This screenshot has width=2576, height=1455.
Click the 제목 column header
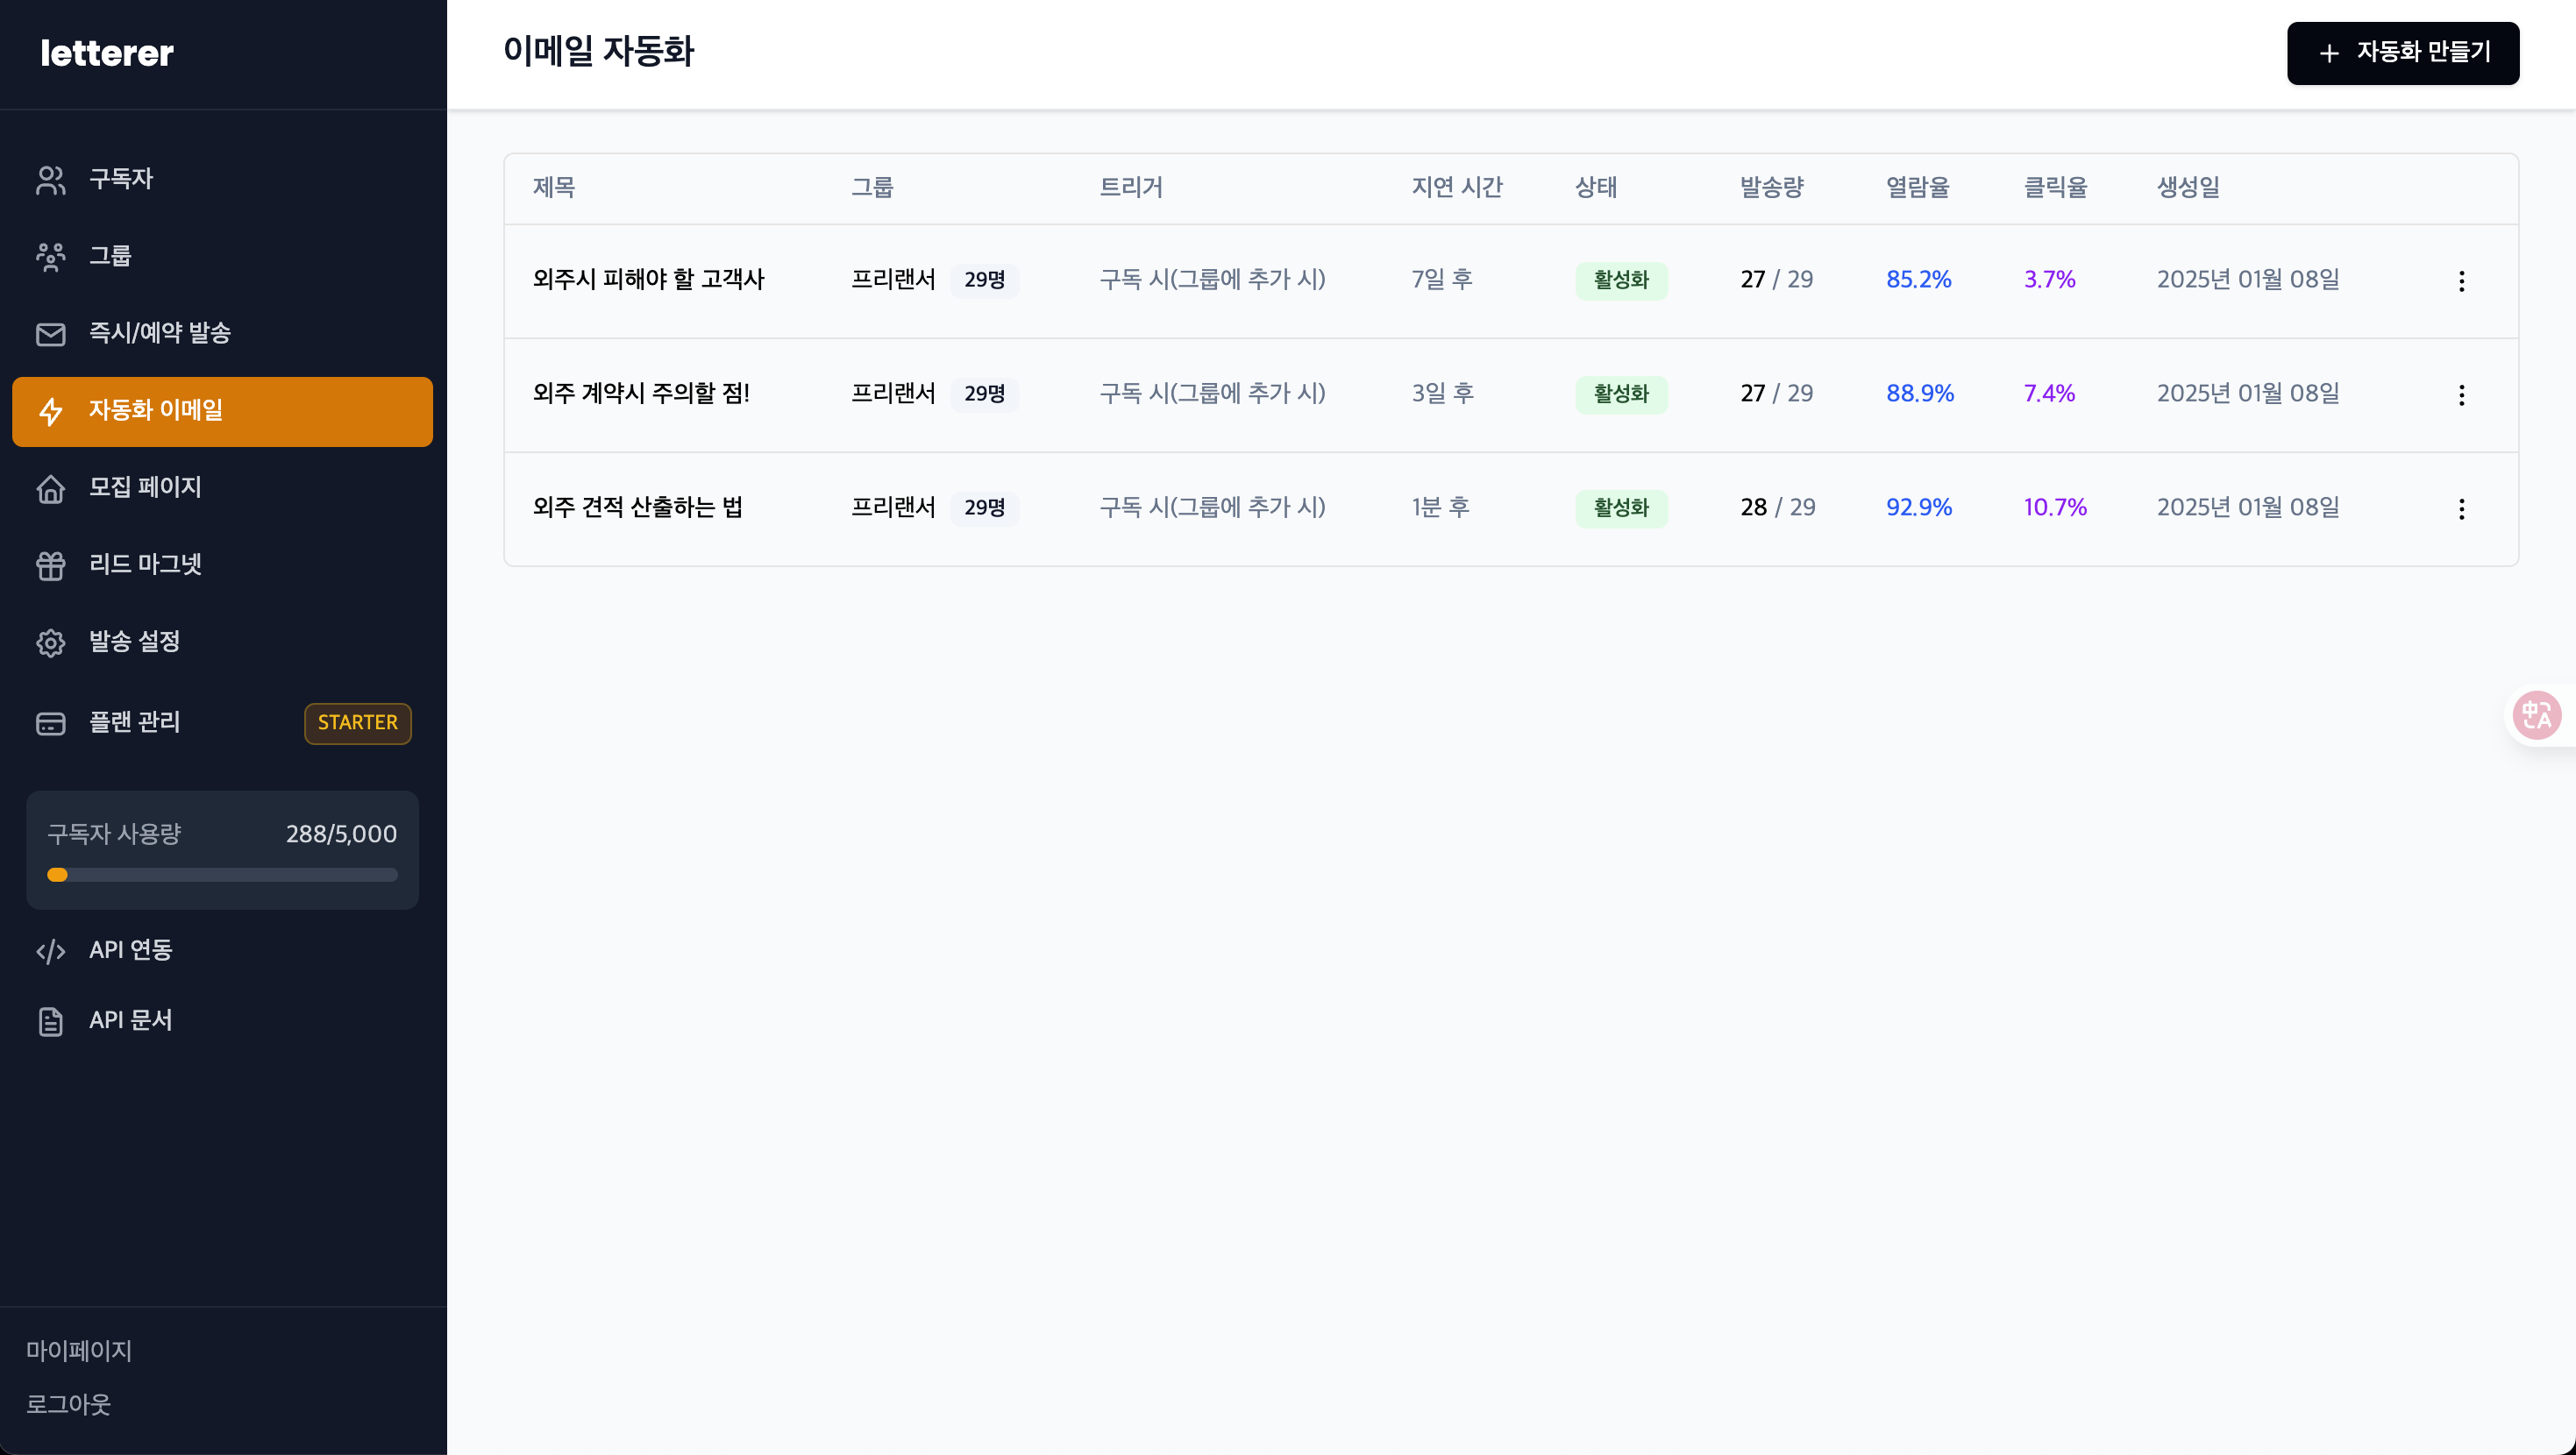(x=553, y=188)
